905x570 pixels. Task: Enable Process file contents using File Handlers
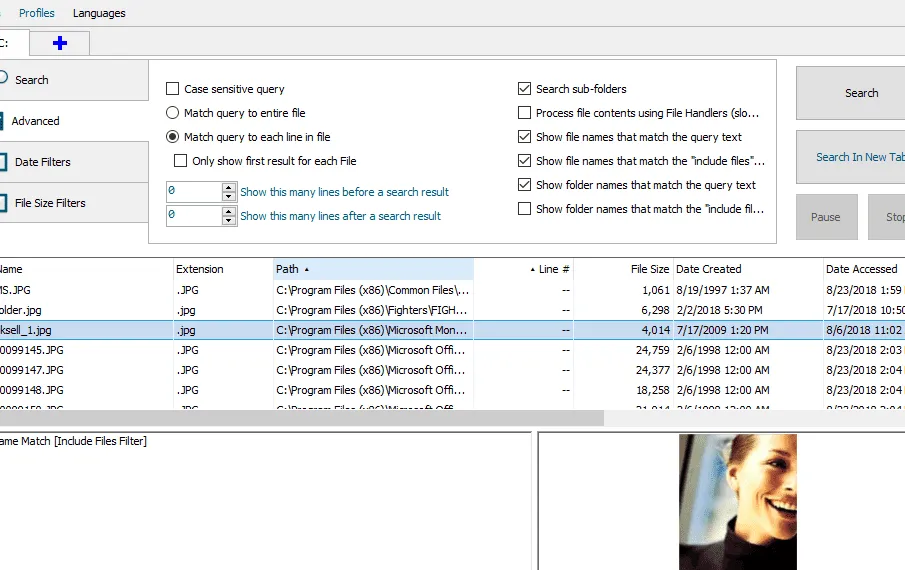[x=525, y=113]
